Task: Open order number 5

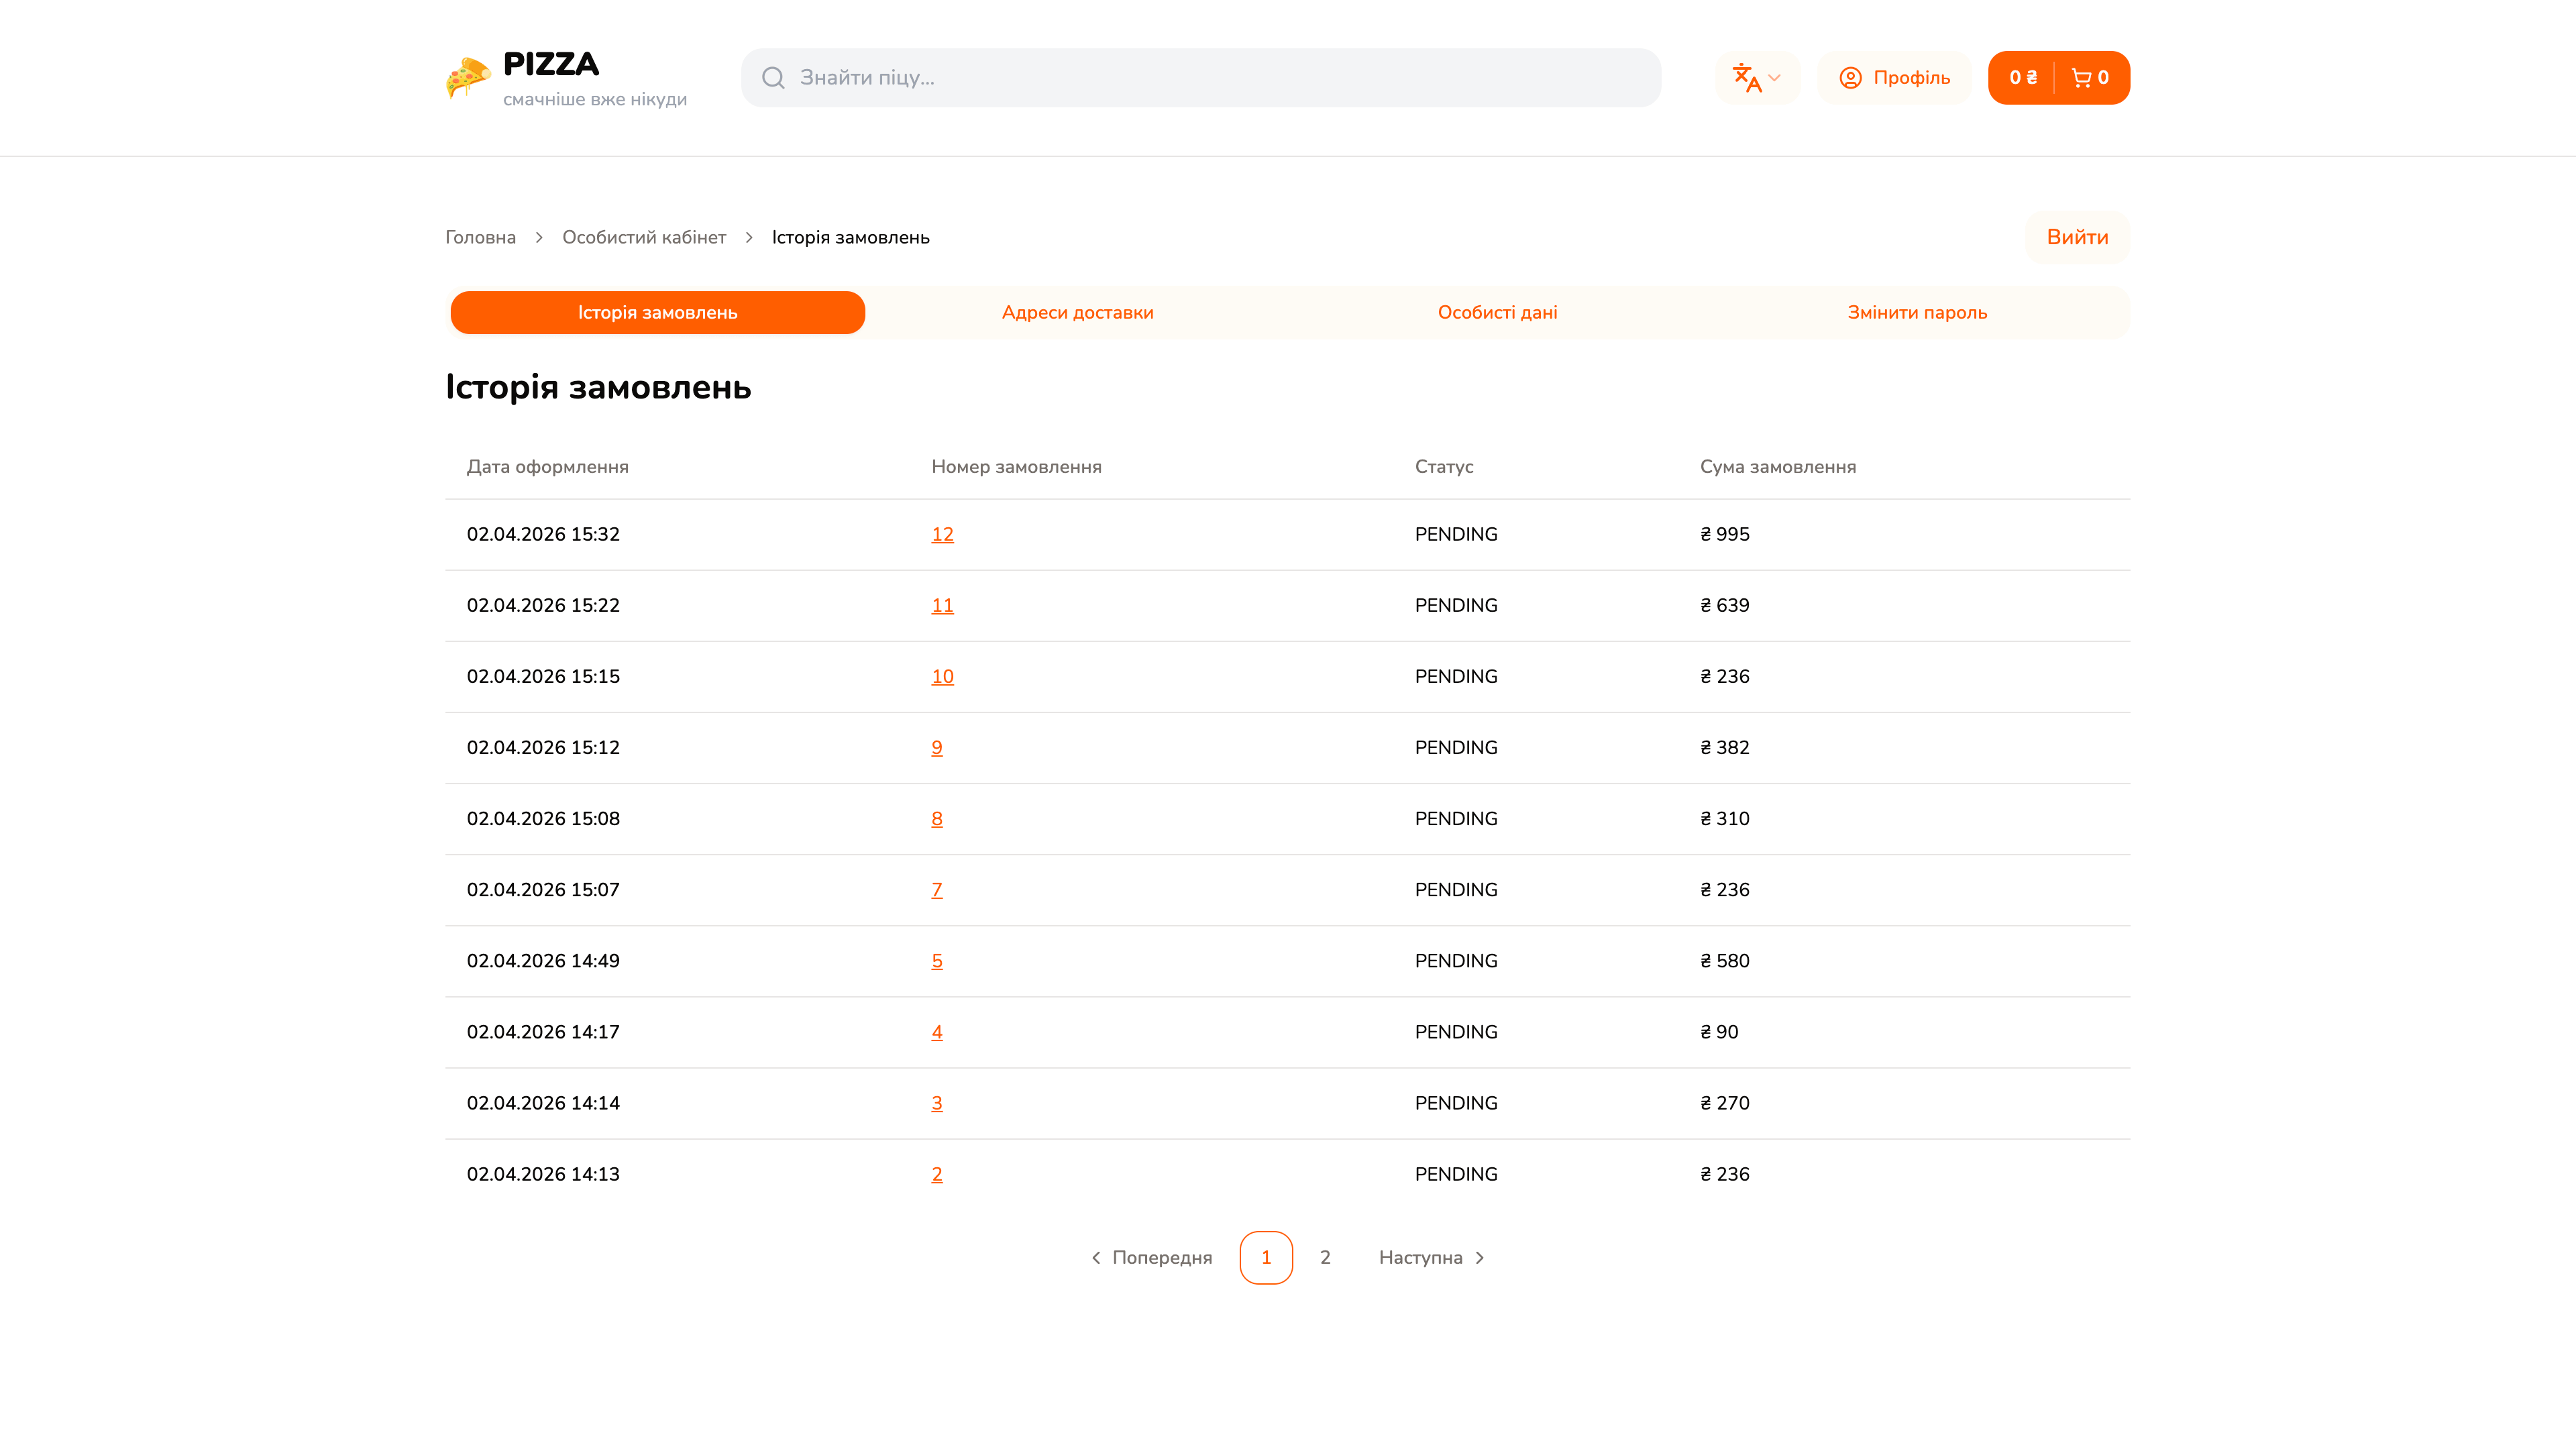Action: point(936,960)
